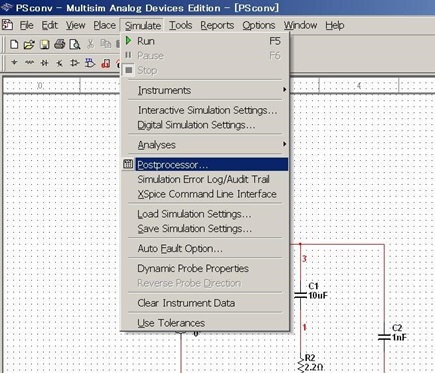Expand the Instruments submenu

[x=205, y=90]
